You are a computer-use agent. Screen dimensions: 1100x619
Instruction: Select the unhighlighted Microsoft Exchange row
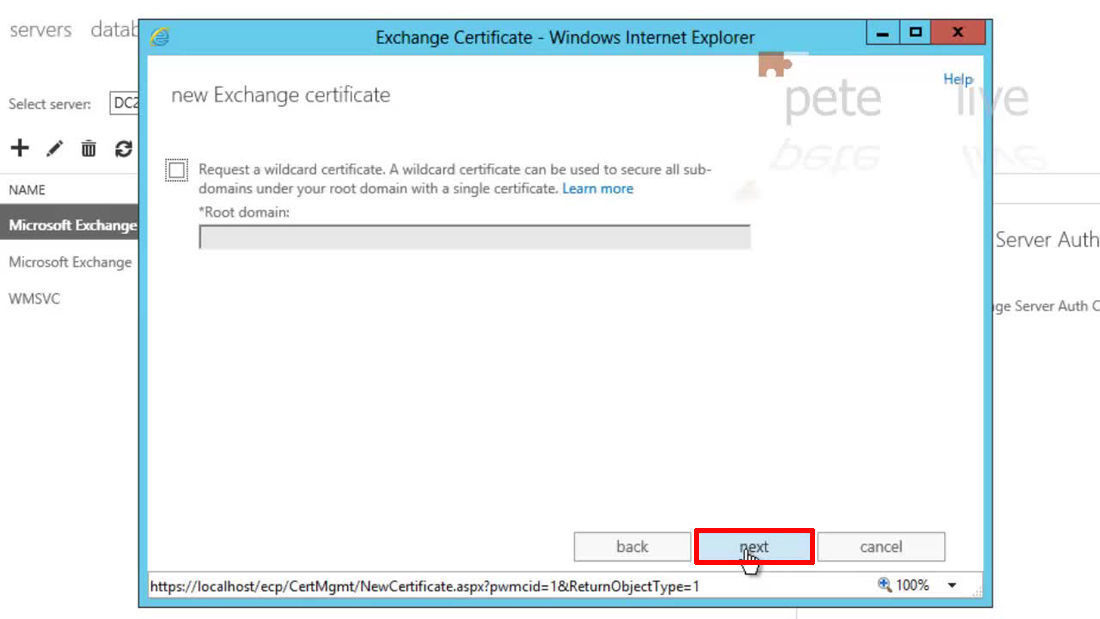point(69,262)
